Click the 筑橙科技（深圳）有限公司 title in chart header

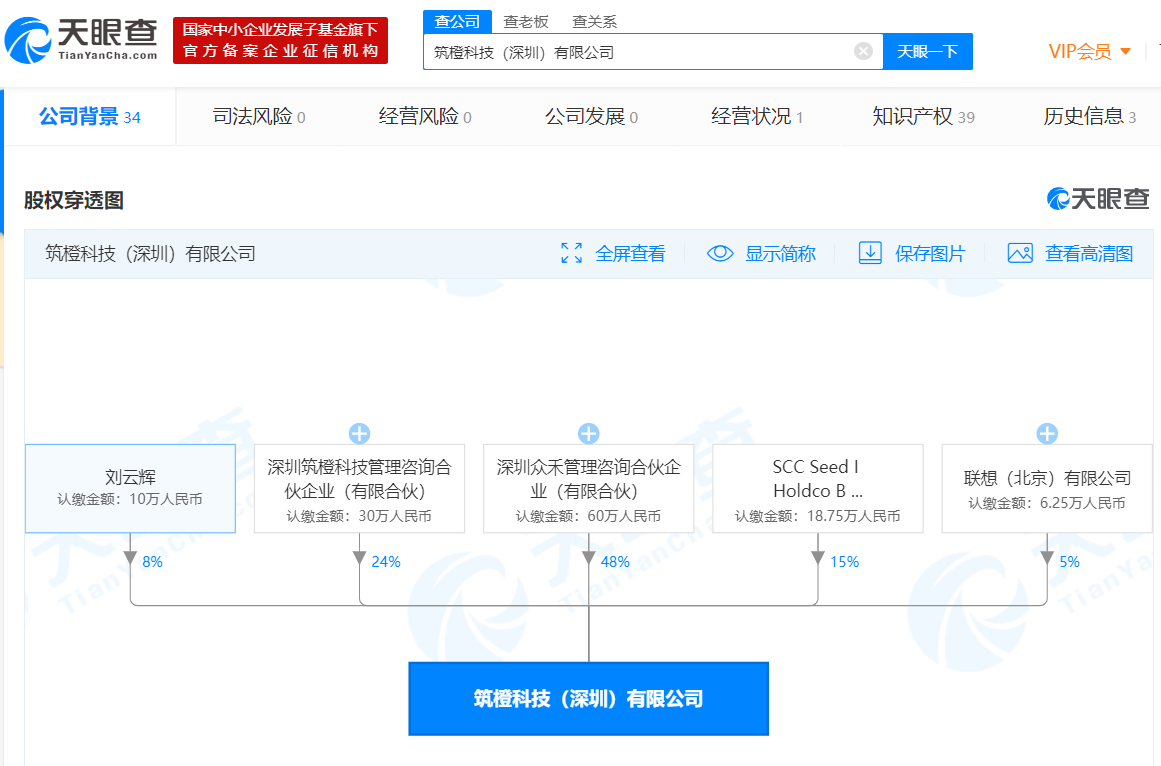[150, 254]
